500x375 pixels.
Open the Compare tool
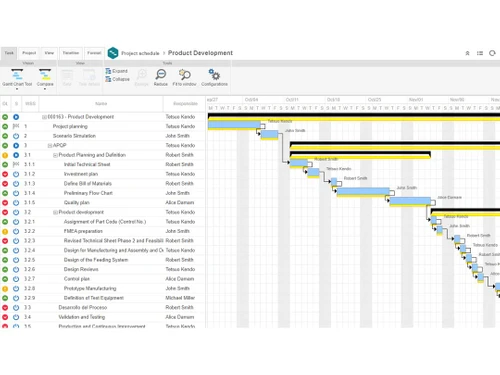click(x=45, y=77)
